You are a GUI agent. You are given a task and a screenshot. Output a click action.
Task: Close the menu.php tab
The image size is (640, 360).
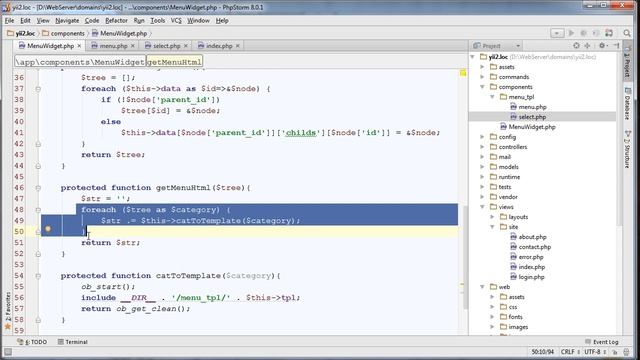(x=132, y=46)
